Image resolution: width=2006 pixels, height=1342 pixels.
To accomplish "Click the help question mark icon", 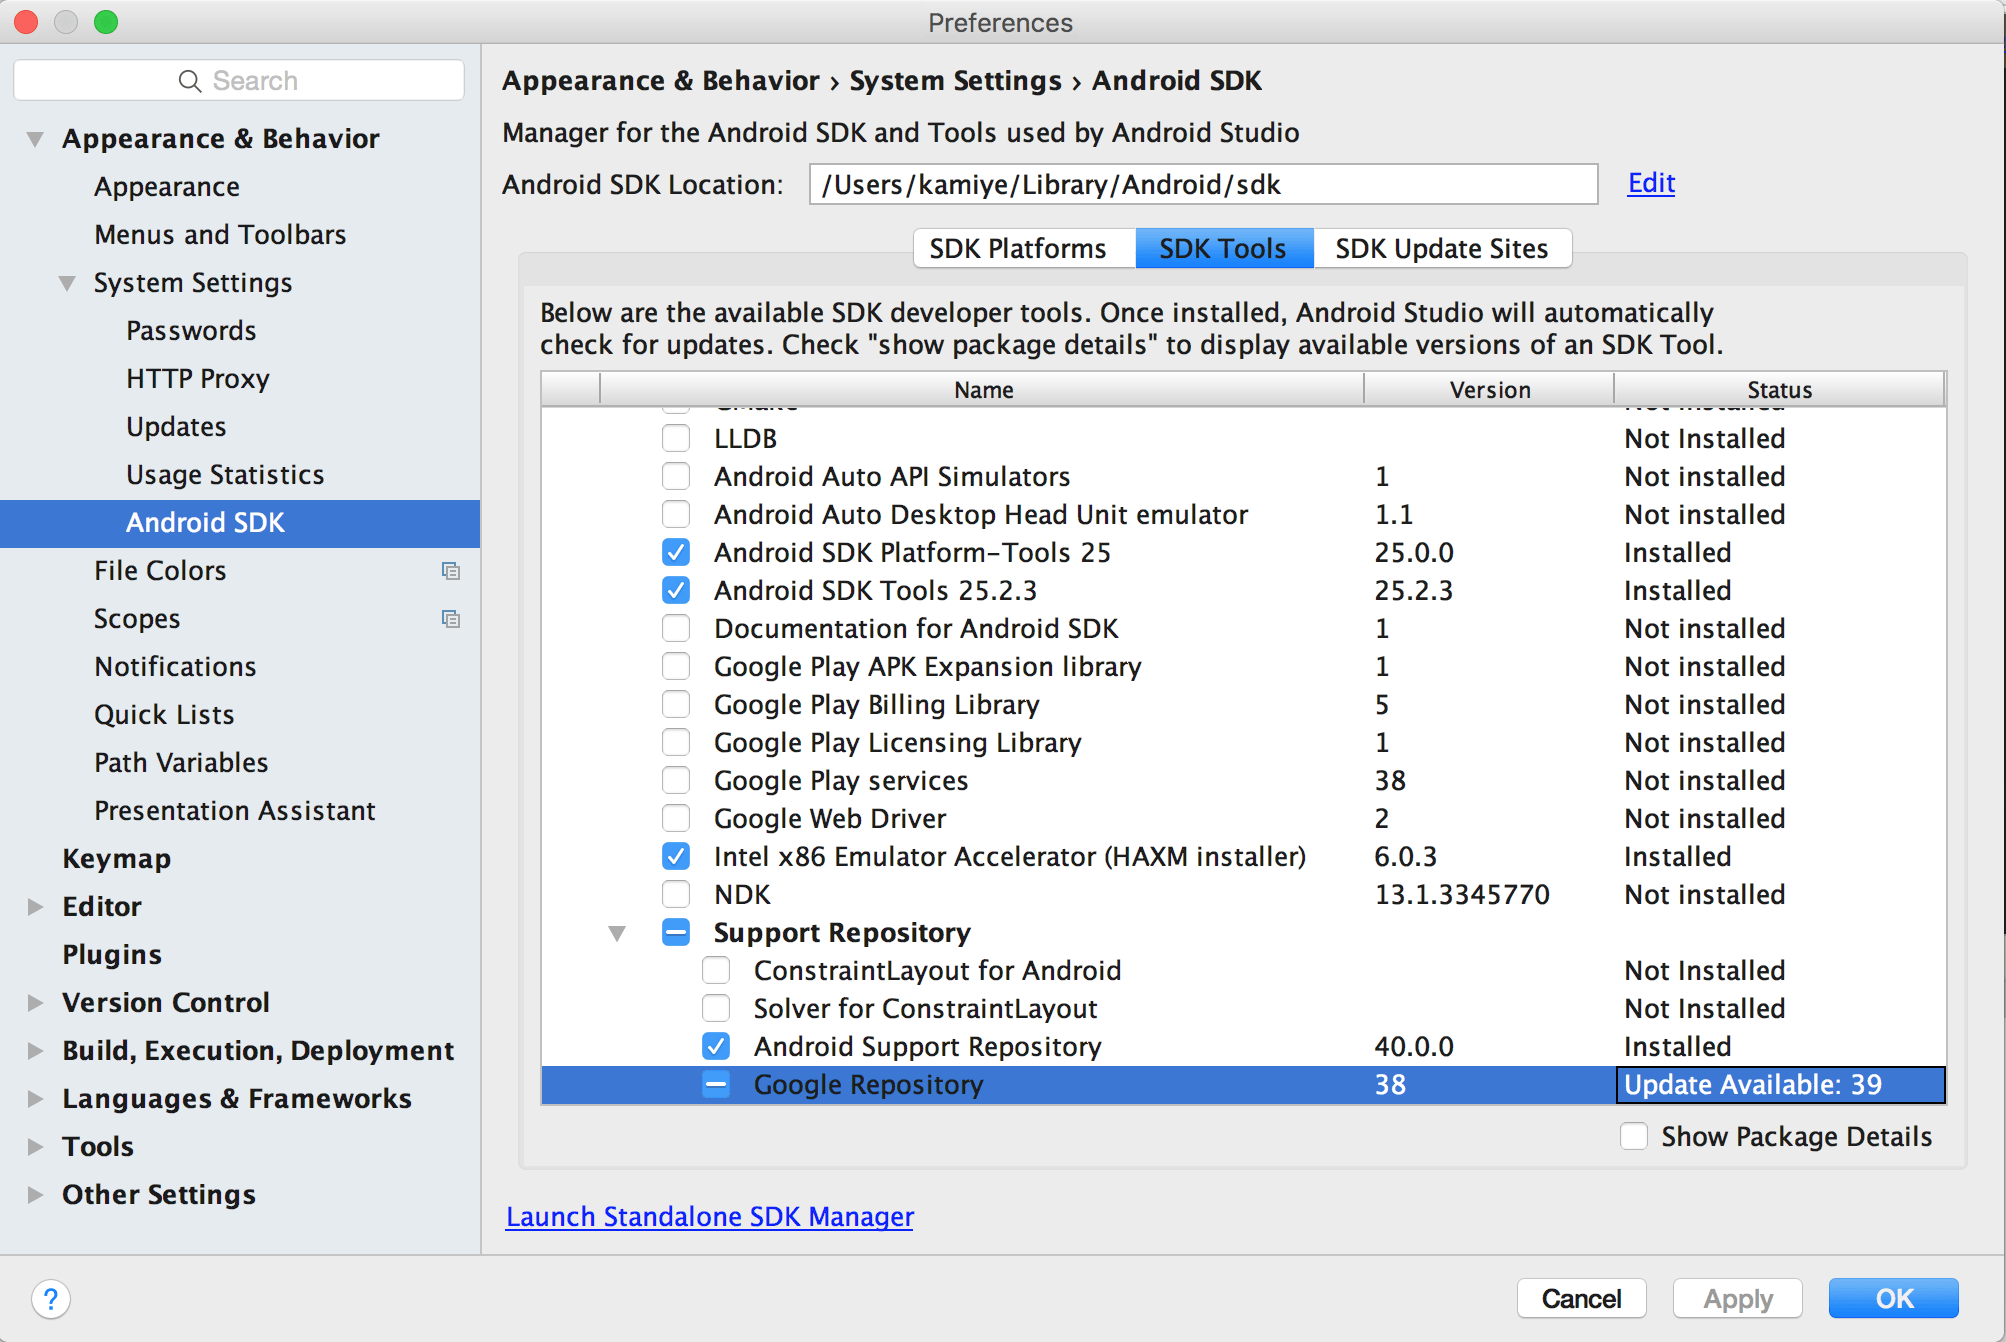I will (x=50, y=1299).
